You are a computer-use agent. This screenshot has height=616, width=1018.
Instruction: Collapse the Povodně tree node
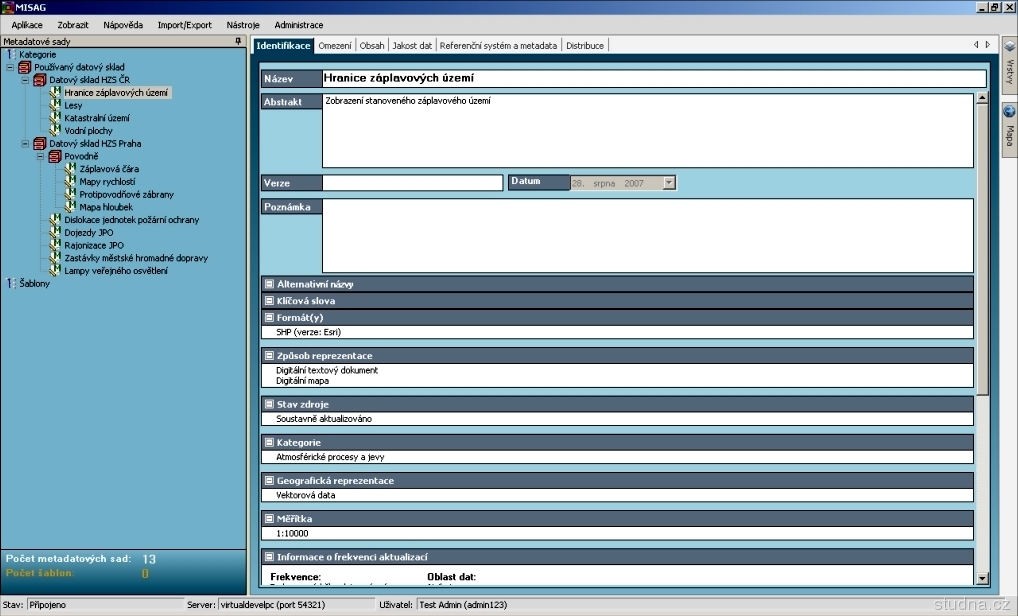pyautogui.click(x=40, y=156)
